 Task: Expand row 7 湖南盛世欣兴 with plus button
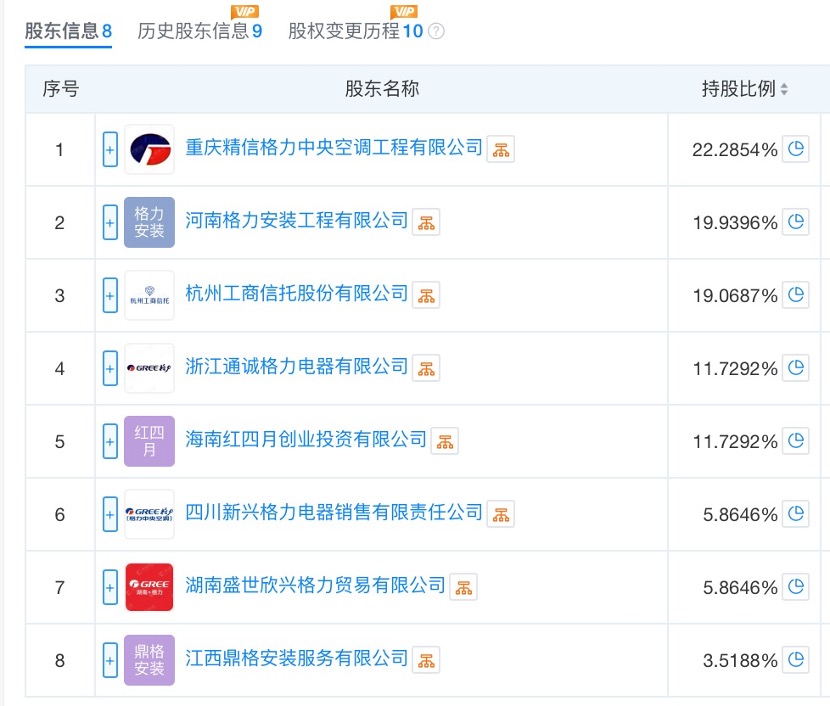point(110,588)
